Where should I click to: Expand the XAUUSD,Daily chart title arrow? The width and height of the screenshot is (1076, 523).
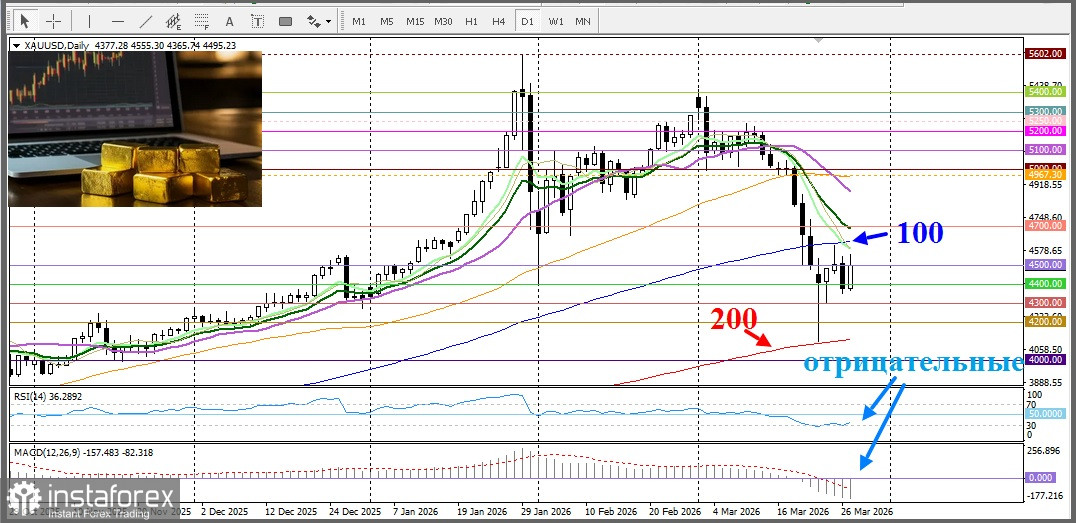point(17,45)
